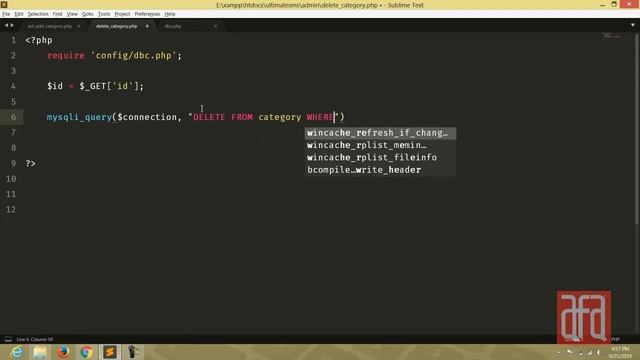Click line number 9 in the gutter
The width and height of the screenshot is (640, 360).
click(x=13, y=163)
